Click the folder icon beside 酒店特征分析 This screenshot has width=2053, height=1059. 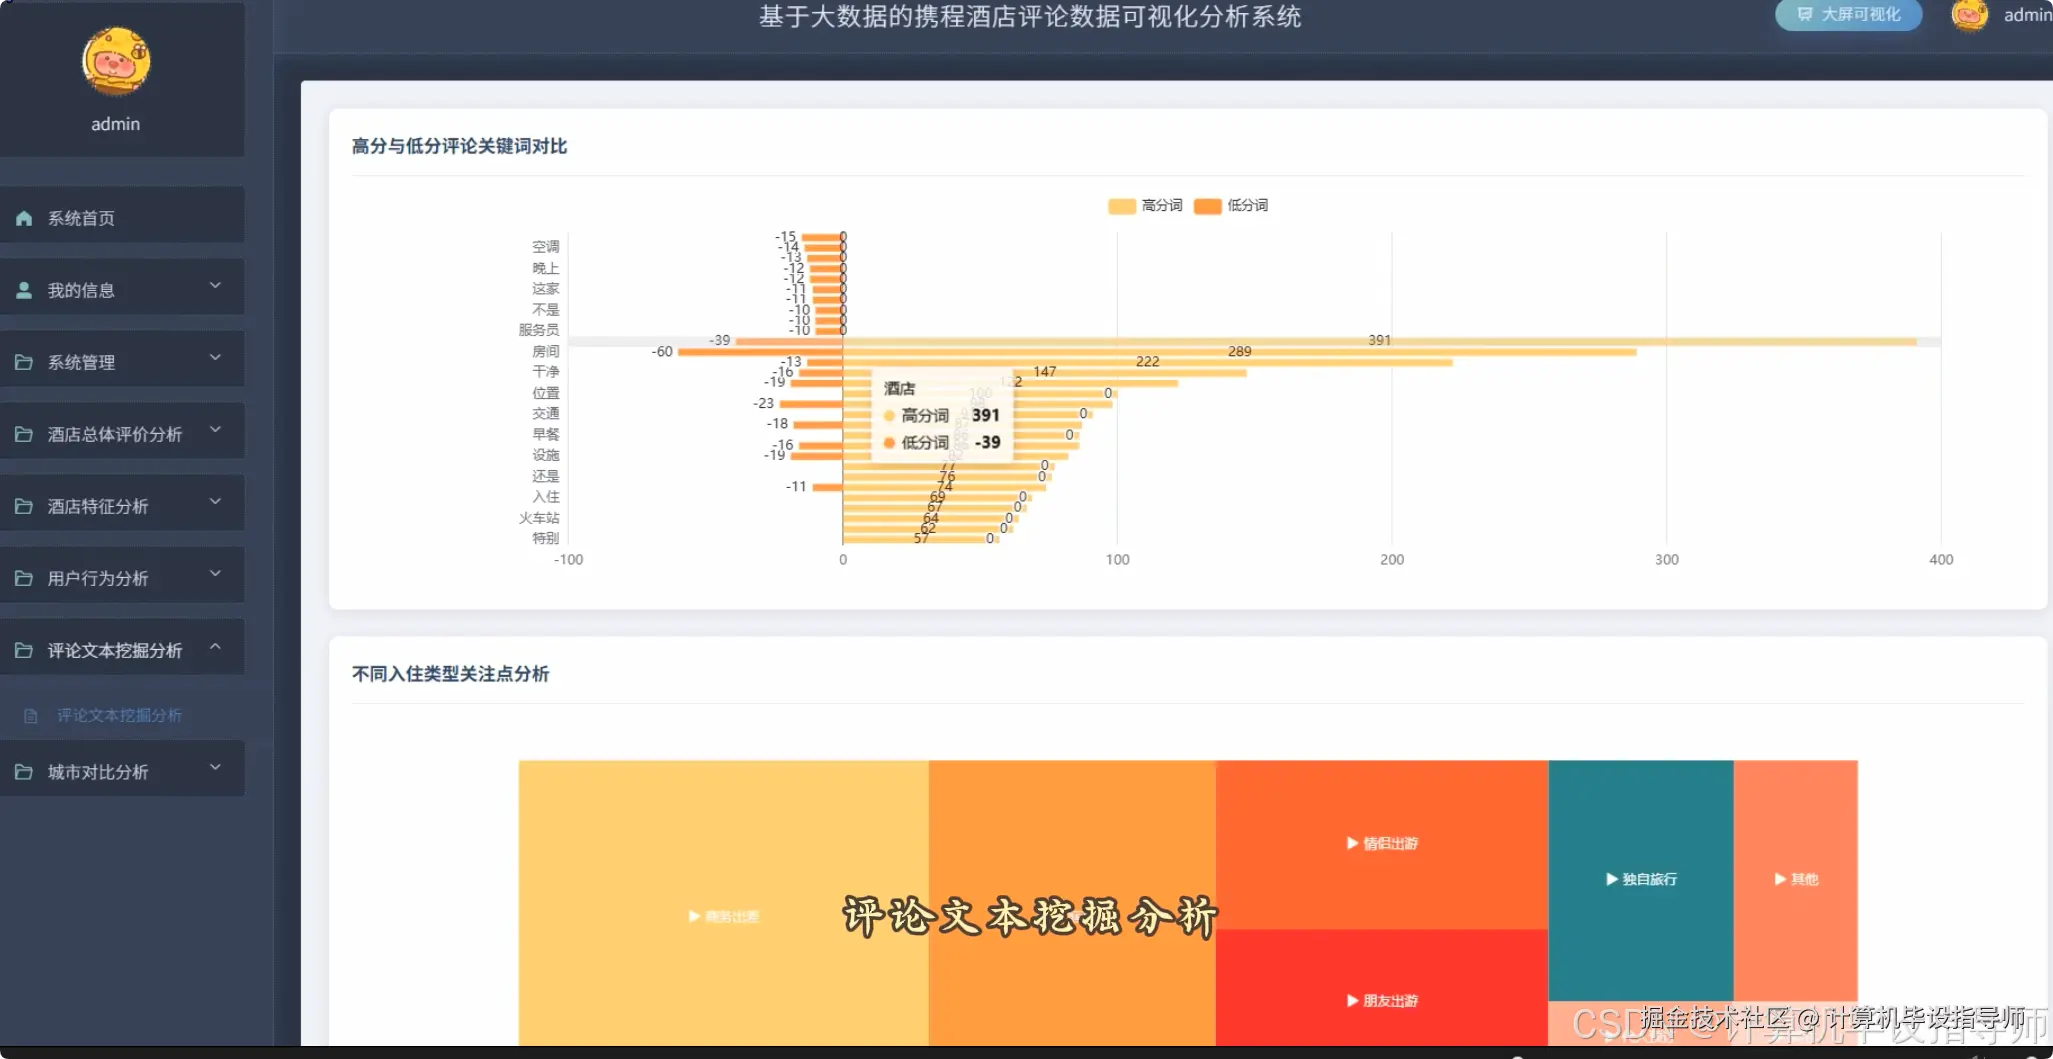coord(24,506)
